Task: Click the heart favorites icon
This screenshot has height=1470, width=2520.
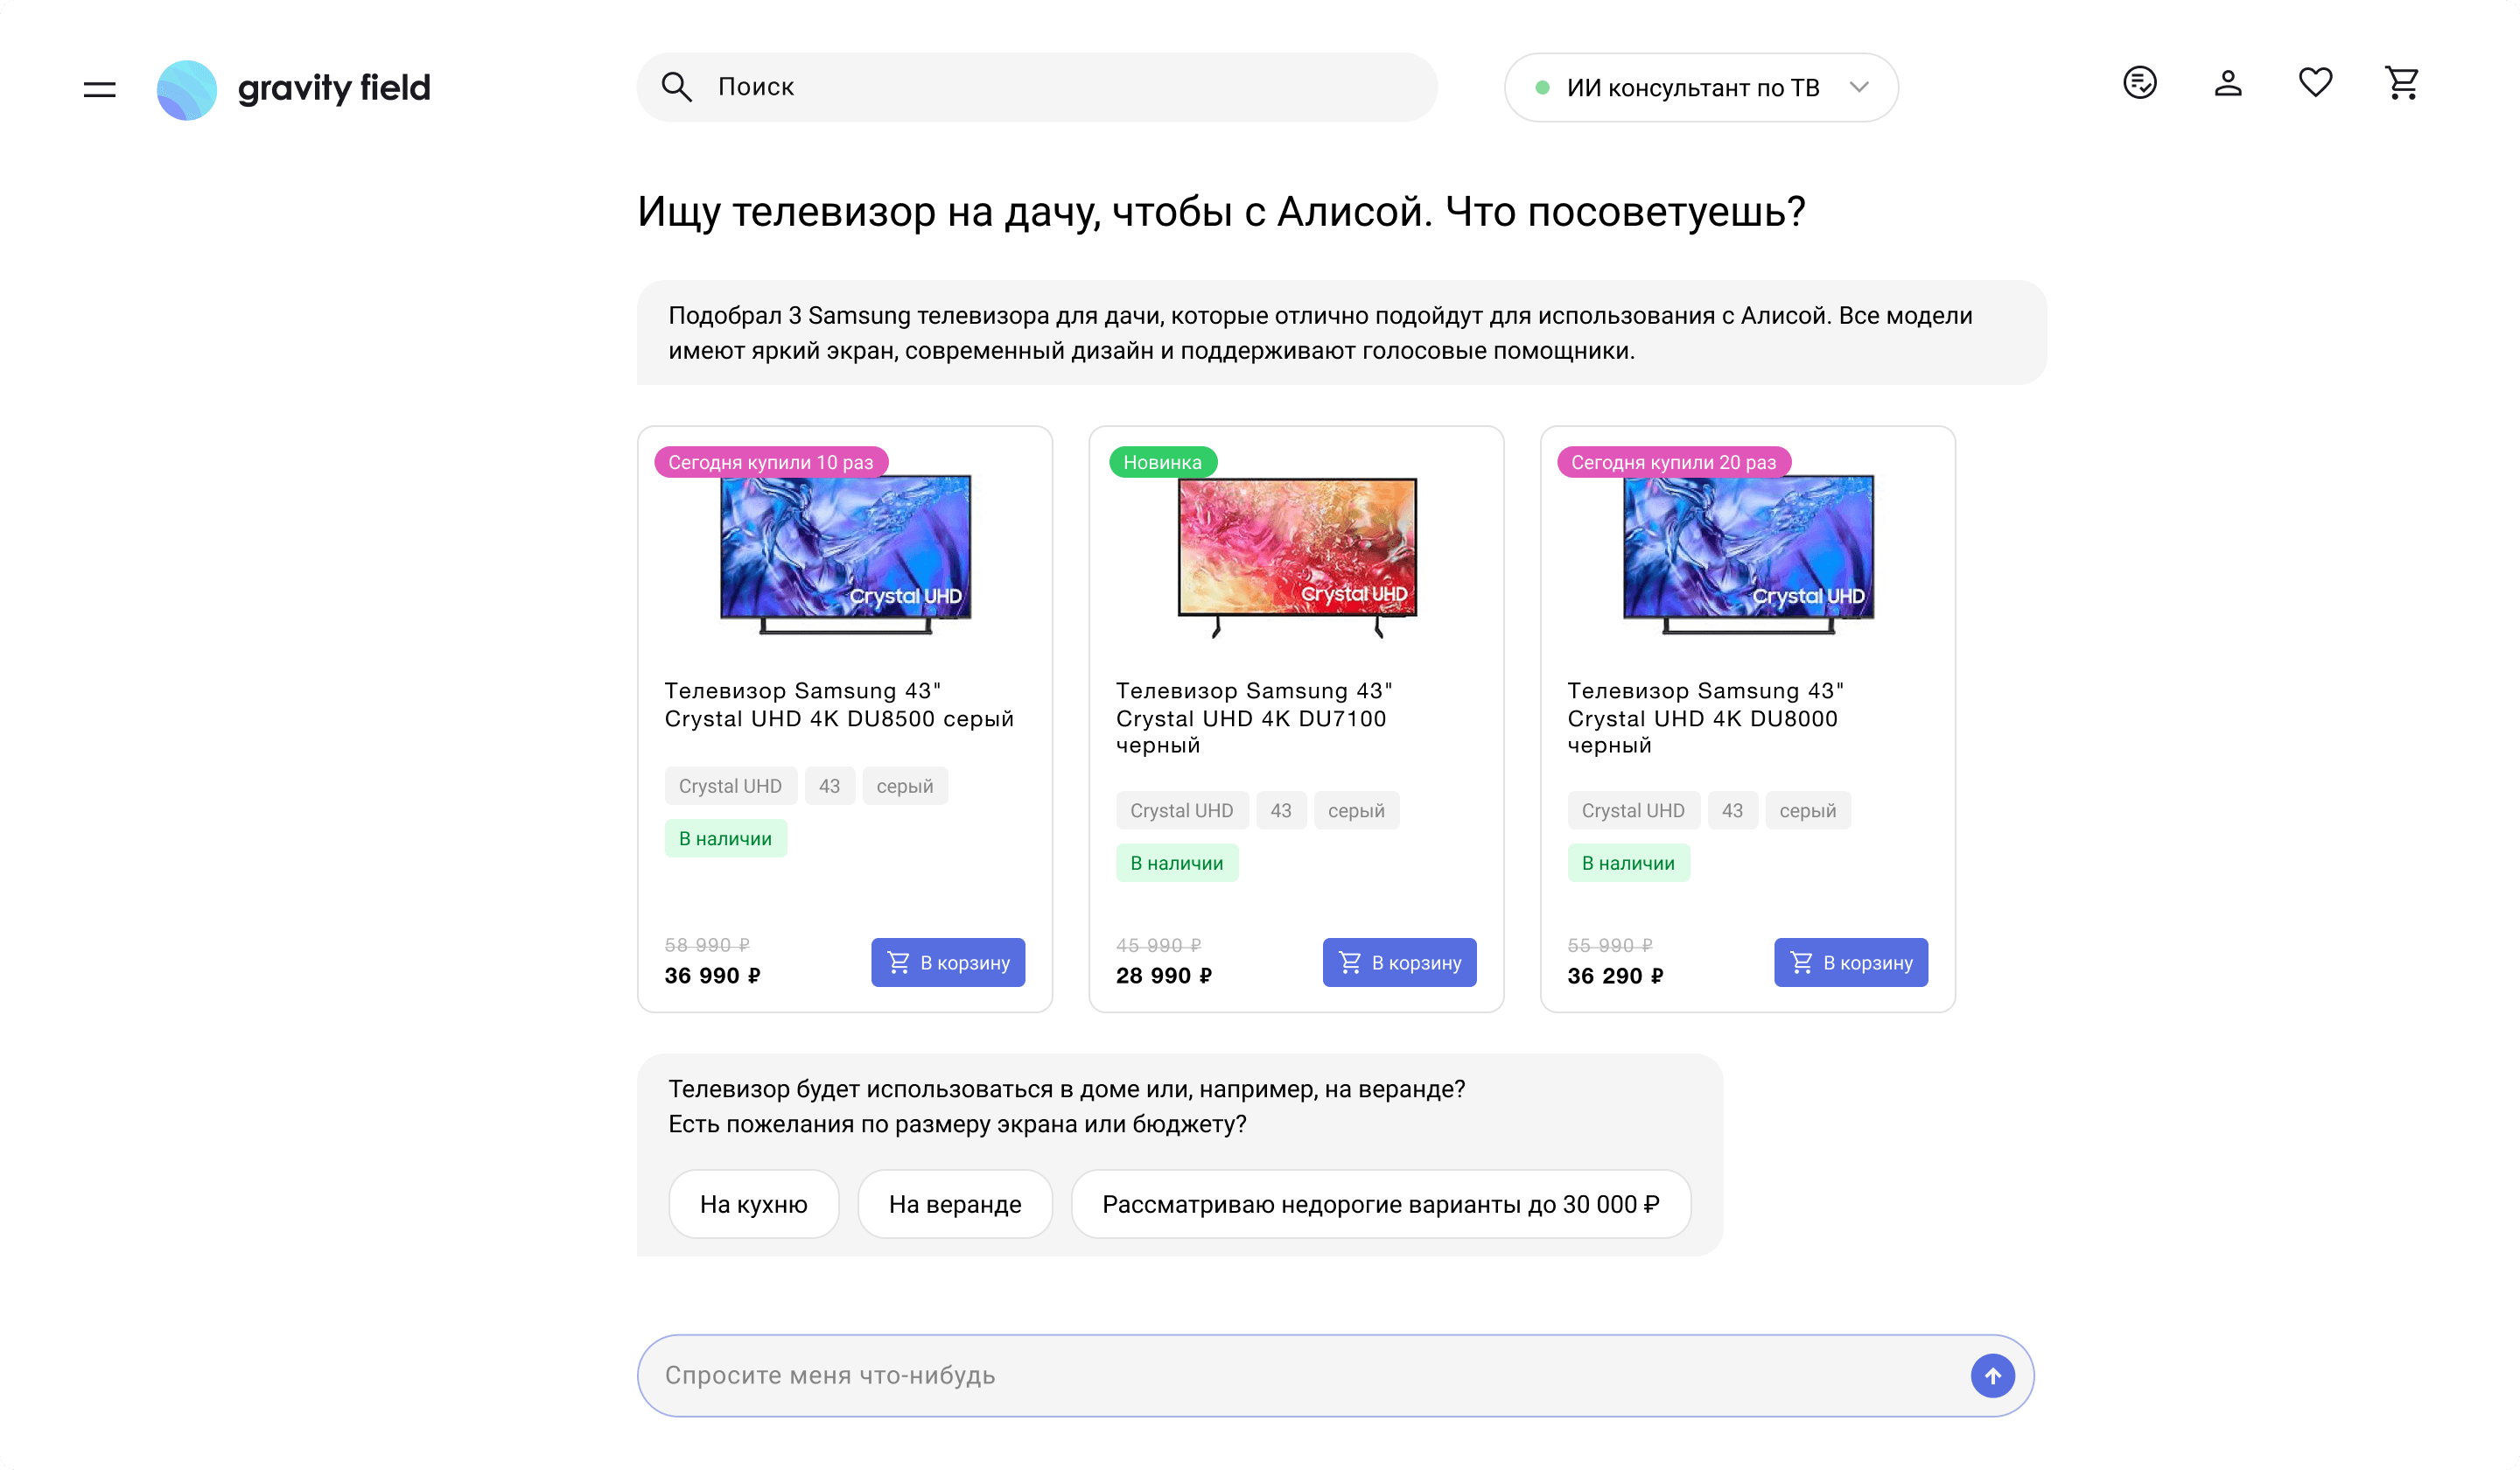Action: tap(2314, 84)
